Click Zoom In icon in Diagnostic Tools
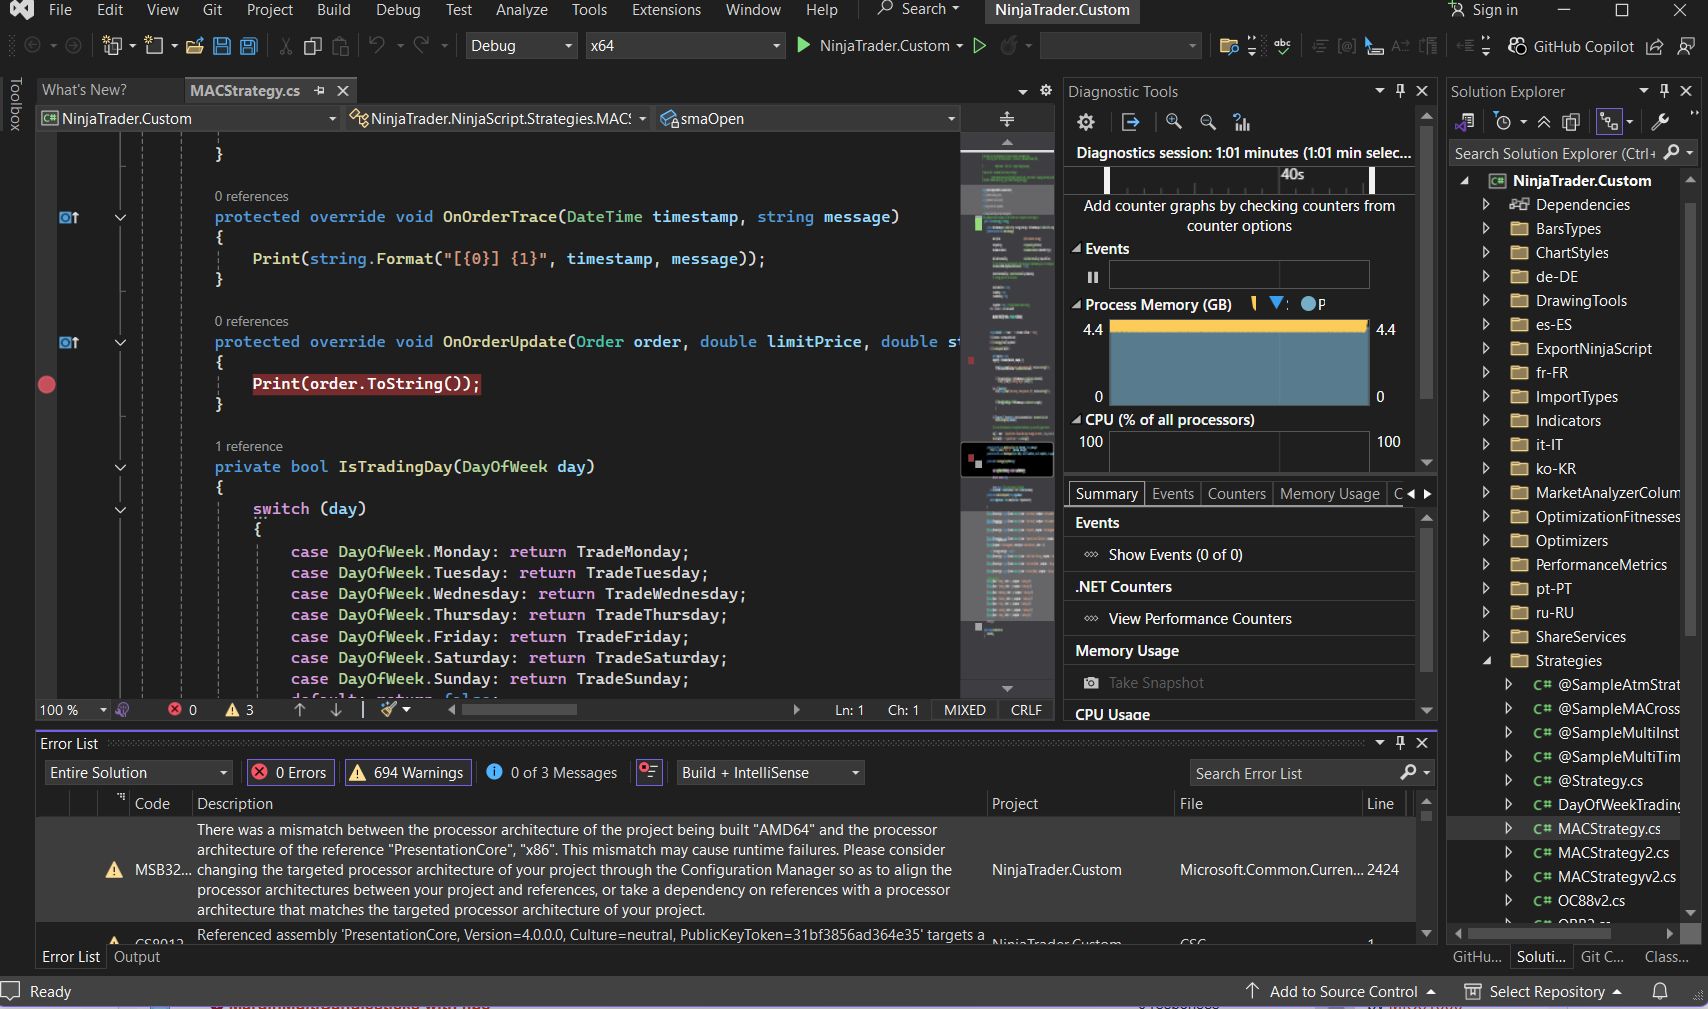 [x=1174, y=122]
